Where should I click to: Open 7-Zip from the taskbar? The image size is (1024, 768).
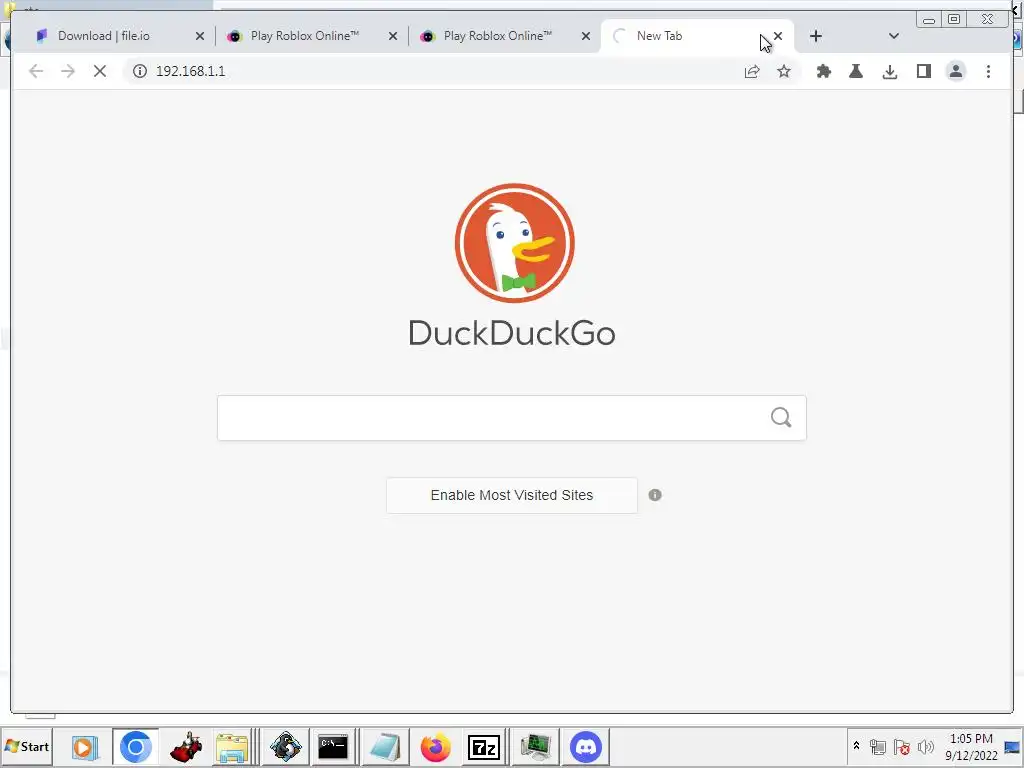(484, 747)
